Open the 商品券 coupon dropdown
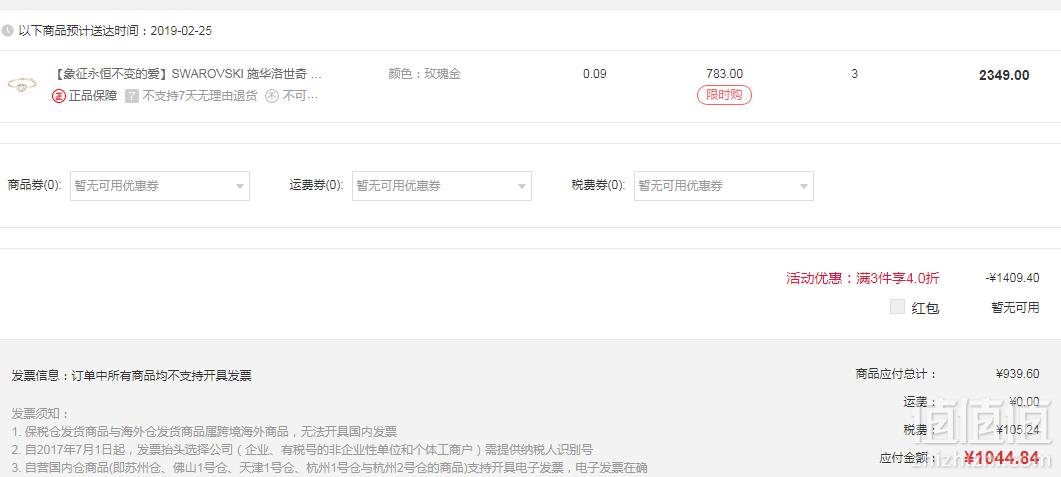 (x=160, y=186)
